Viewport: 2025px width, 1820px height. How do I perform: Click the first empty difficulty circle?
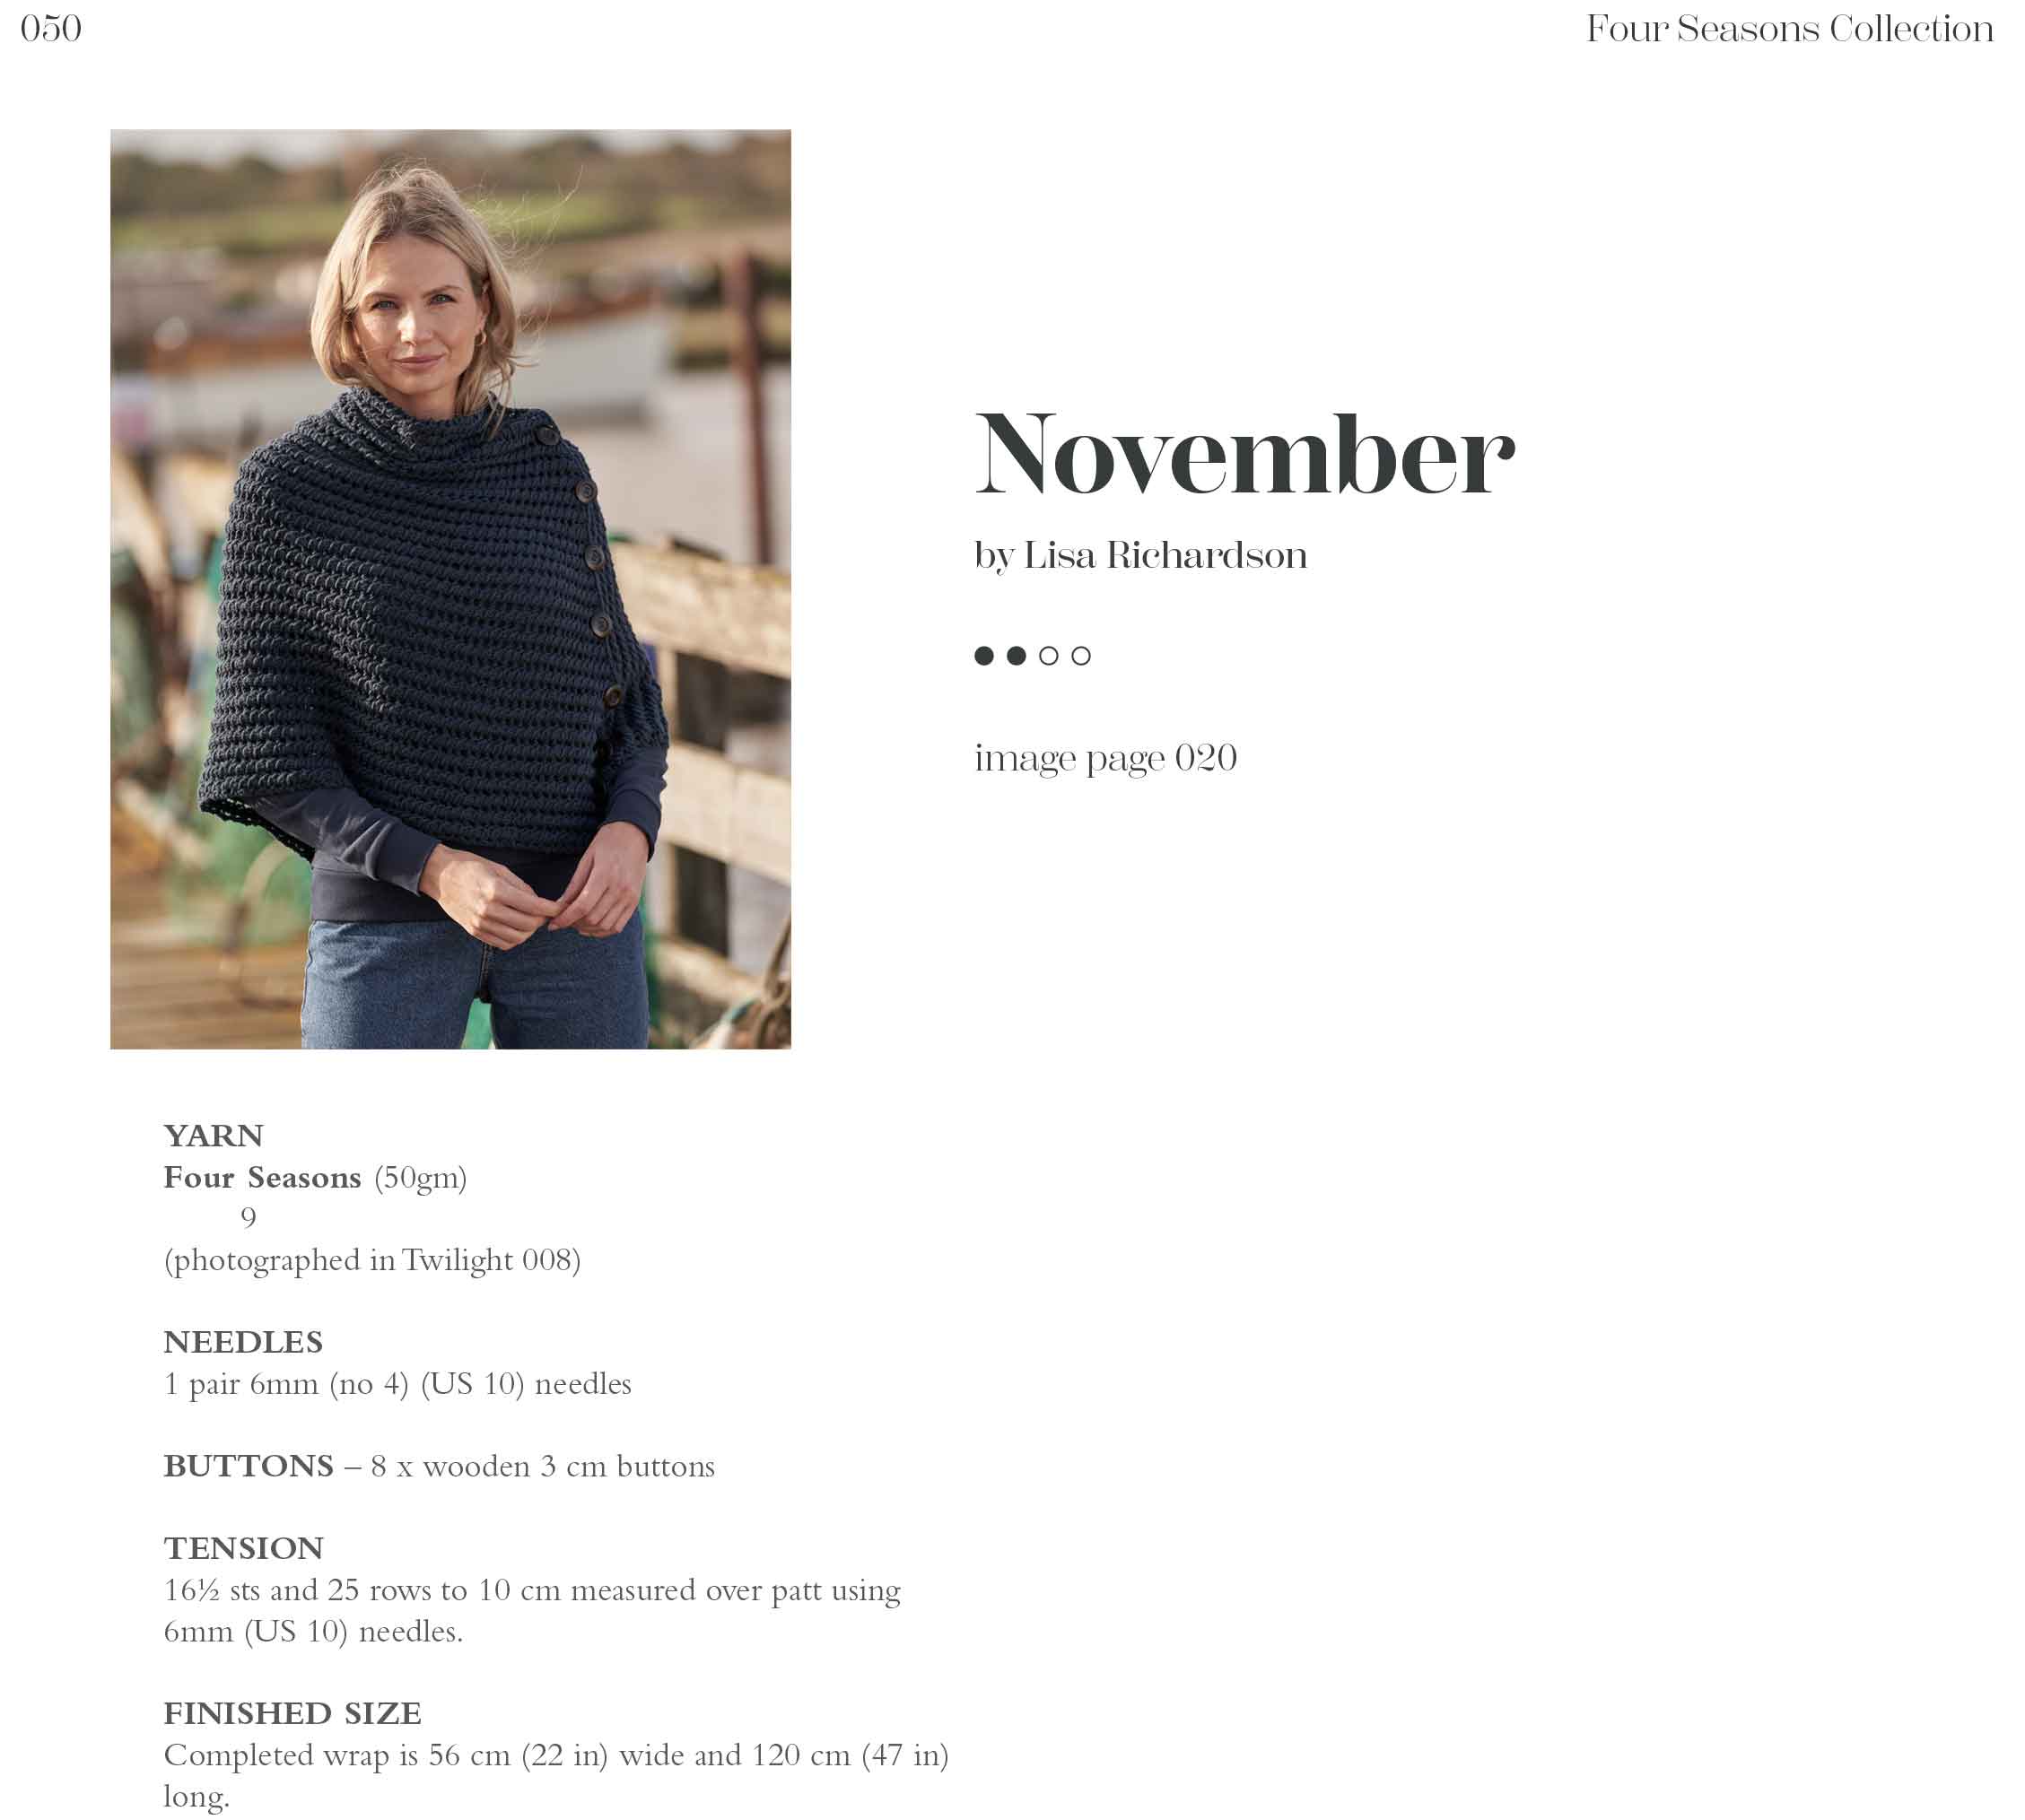tap(1048, 656)
